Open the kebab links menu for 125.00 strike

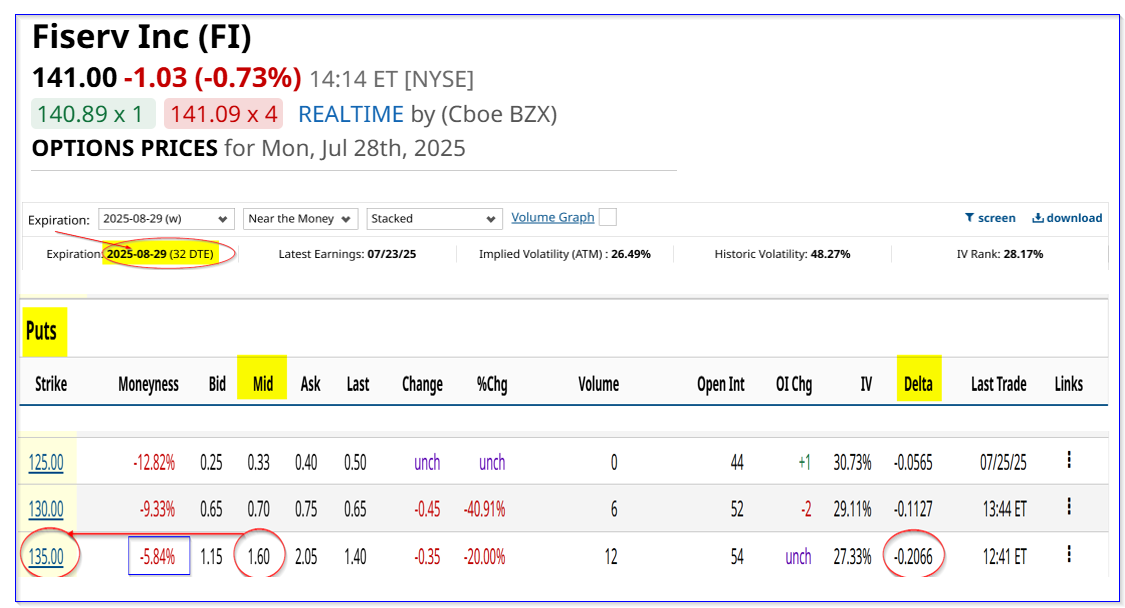1069,460
